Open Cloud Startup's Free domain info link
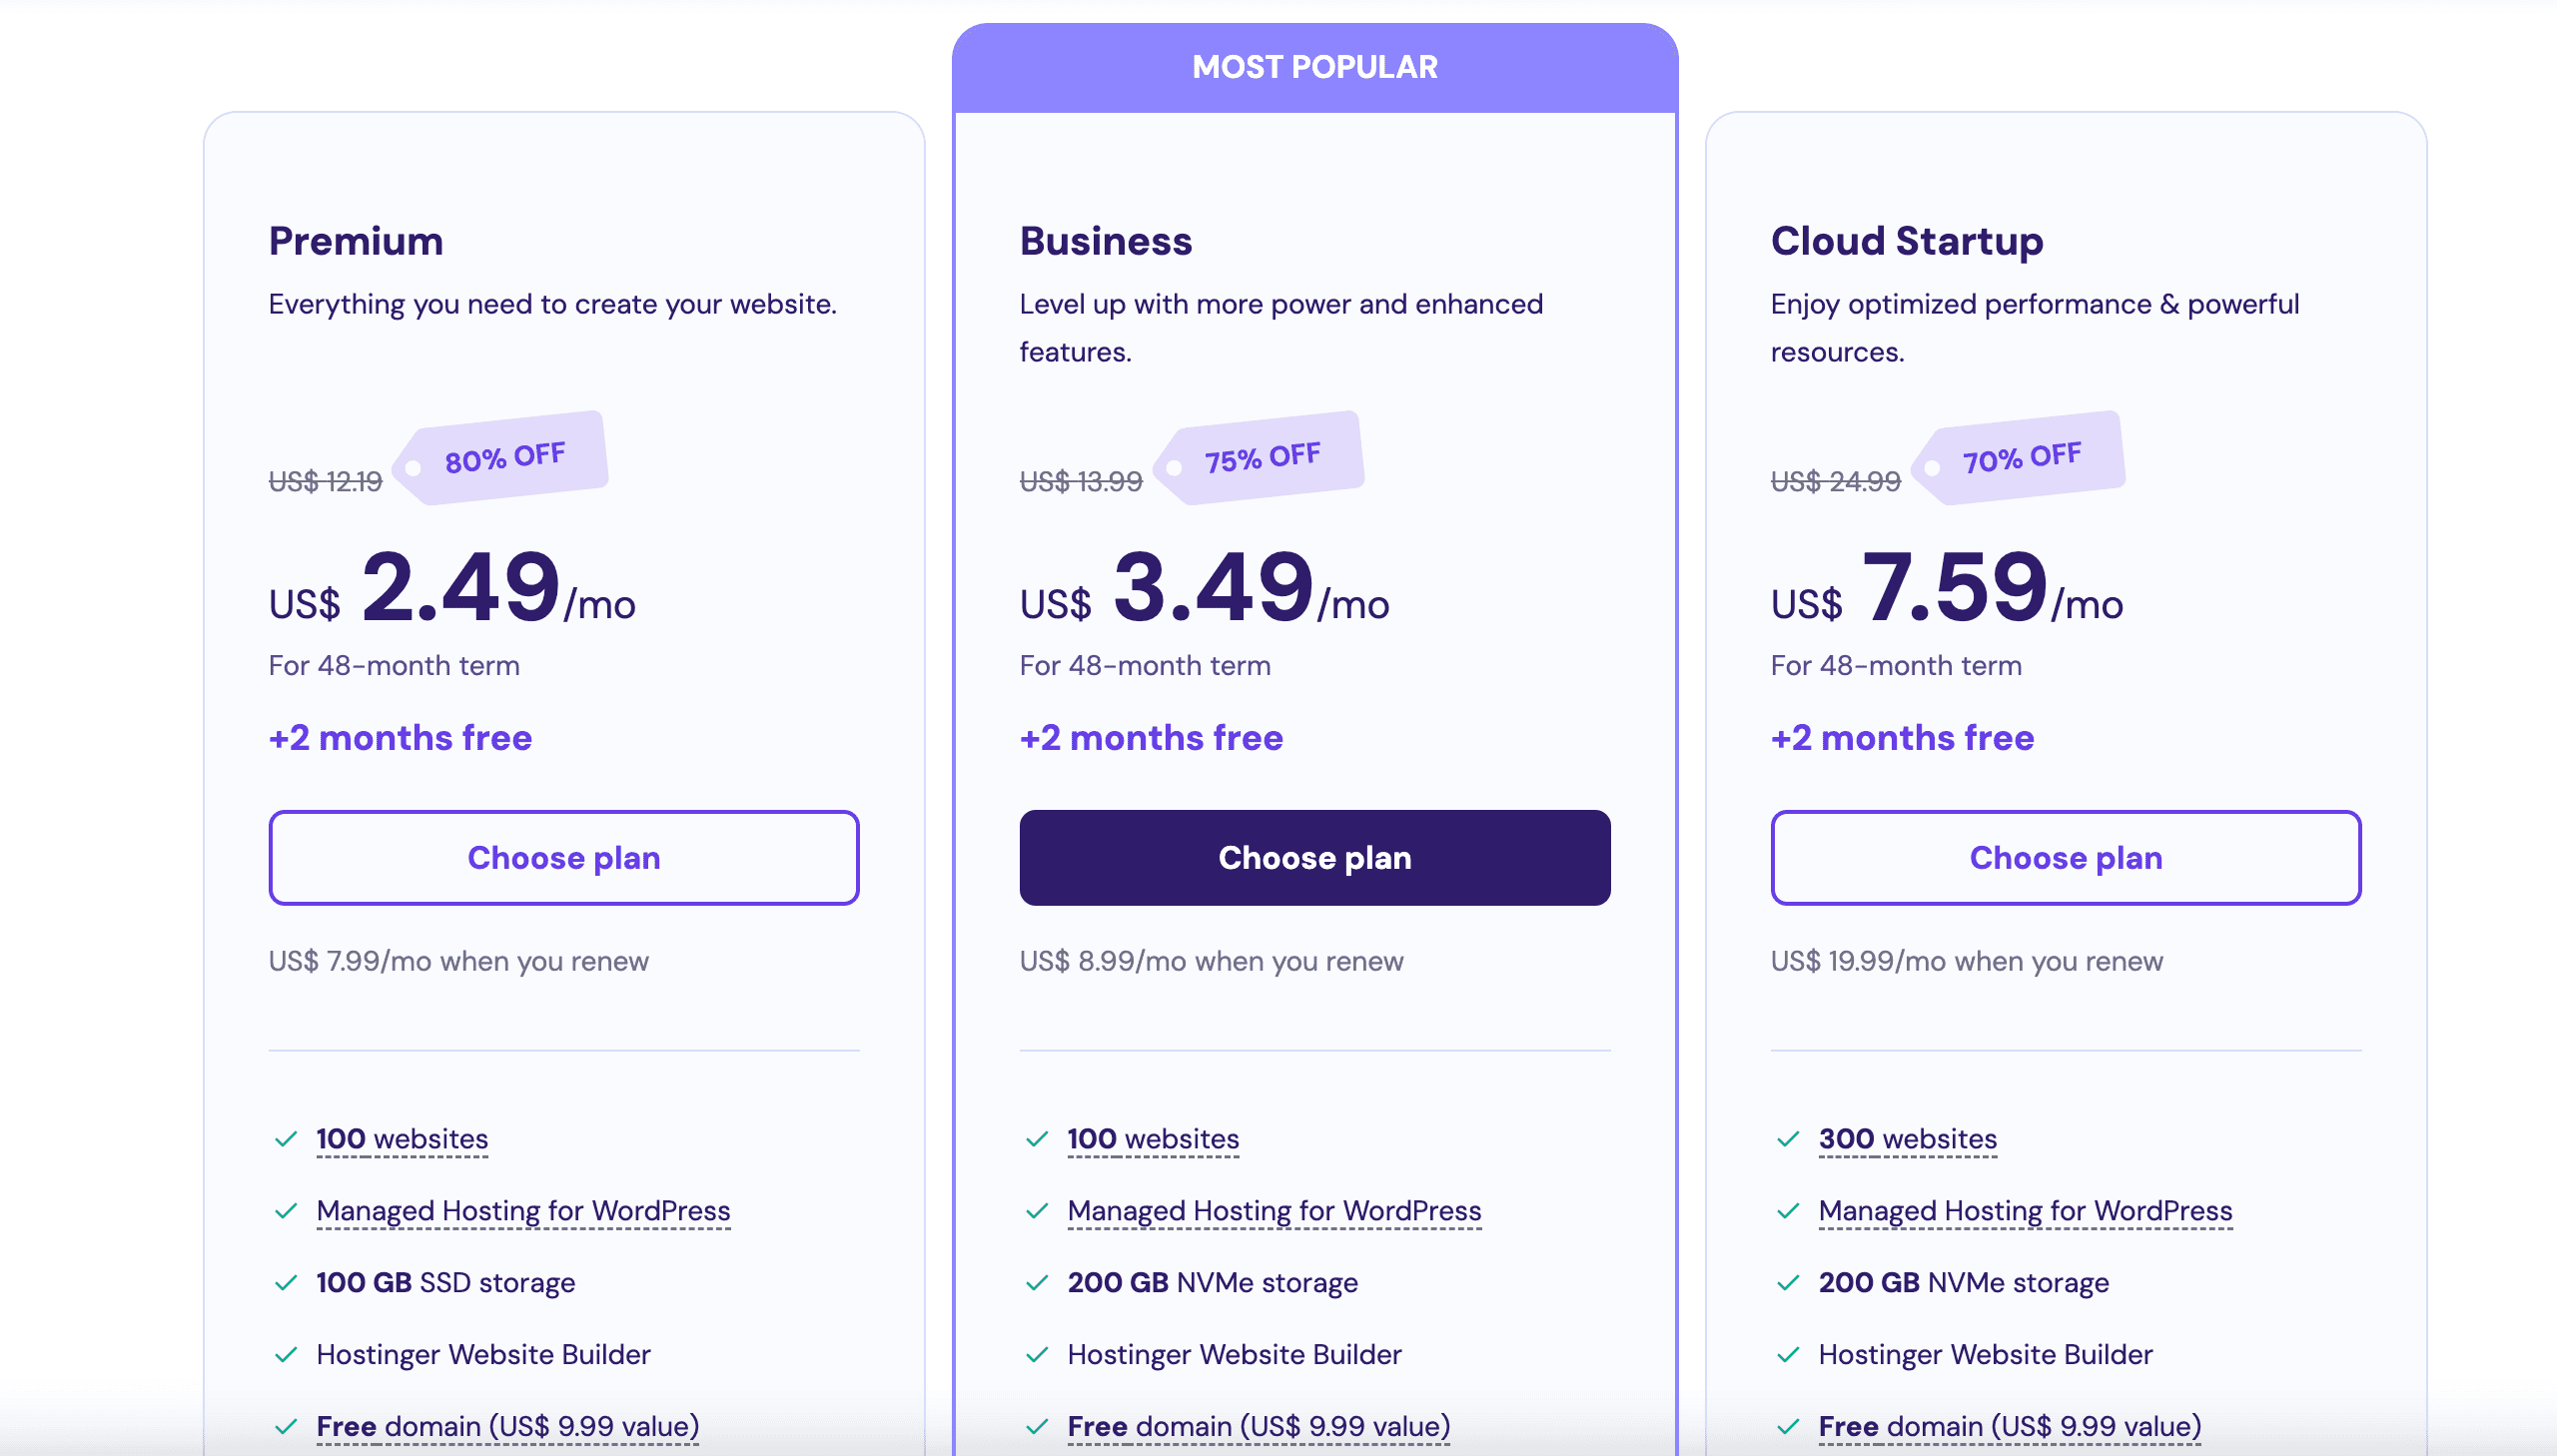Image resolution: width=2557 pixels, height=1456 pixels. pyautogui.click(x=2010, y=1426)
